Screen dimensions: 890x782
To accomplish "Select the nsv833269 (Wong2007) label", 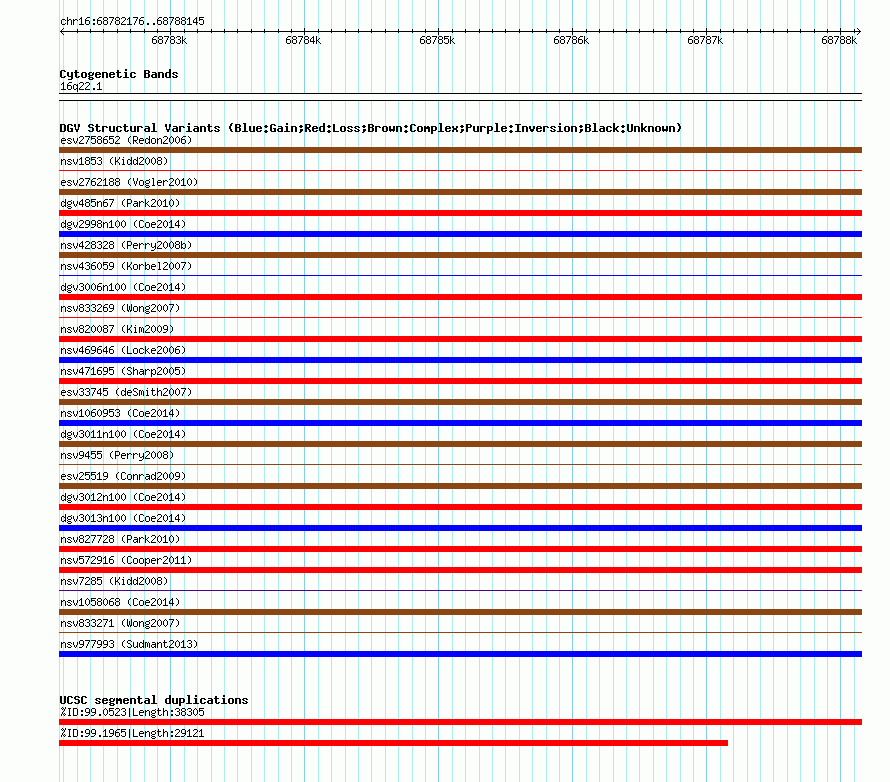I will (120, 308).
